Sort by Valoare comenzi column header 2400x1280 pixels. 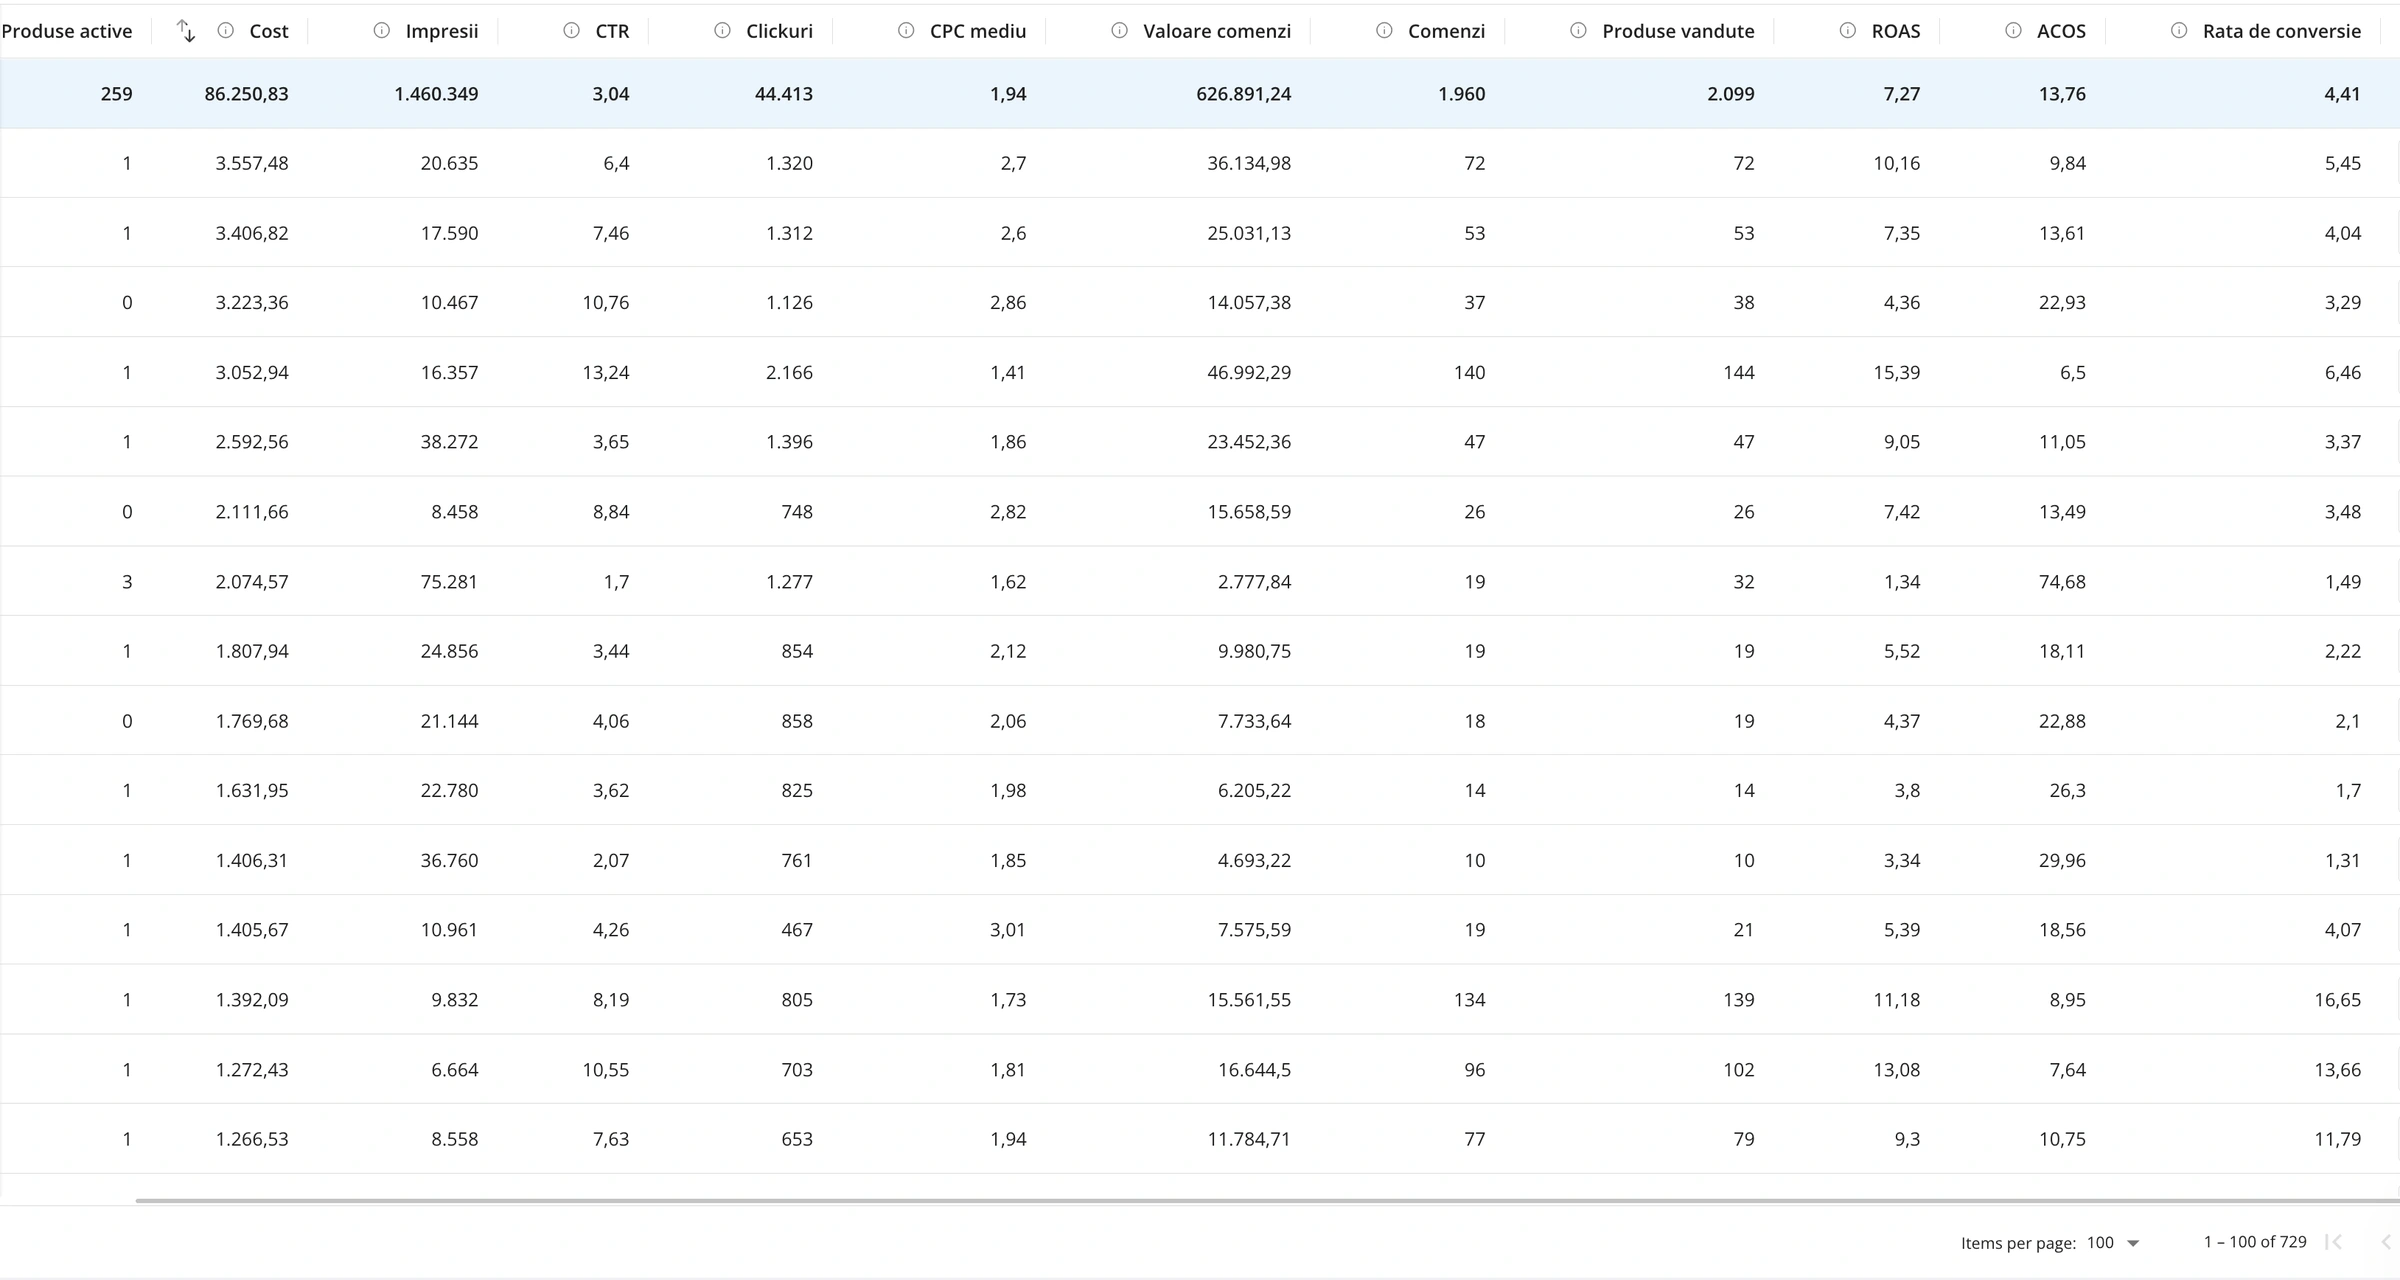click(x=1217, y=31)
